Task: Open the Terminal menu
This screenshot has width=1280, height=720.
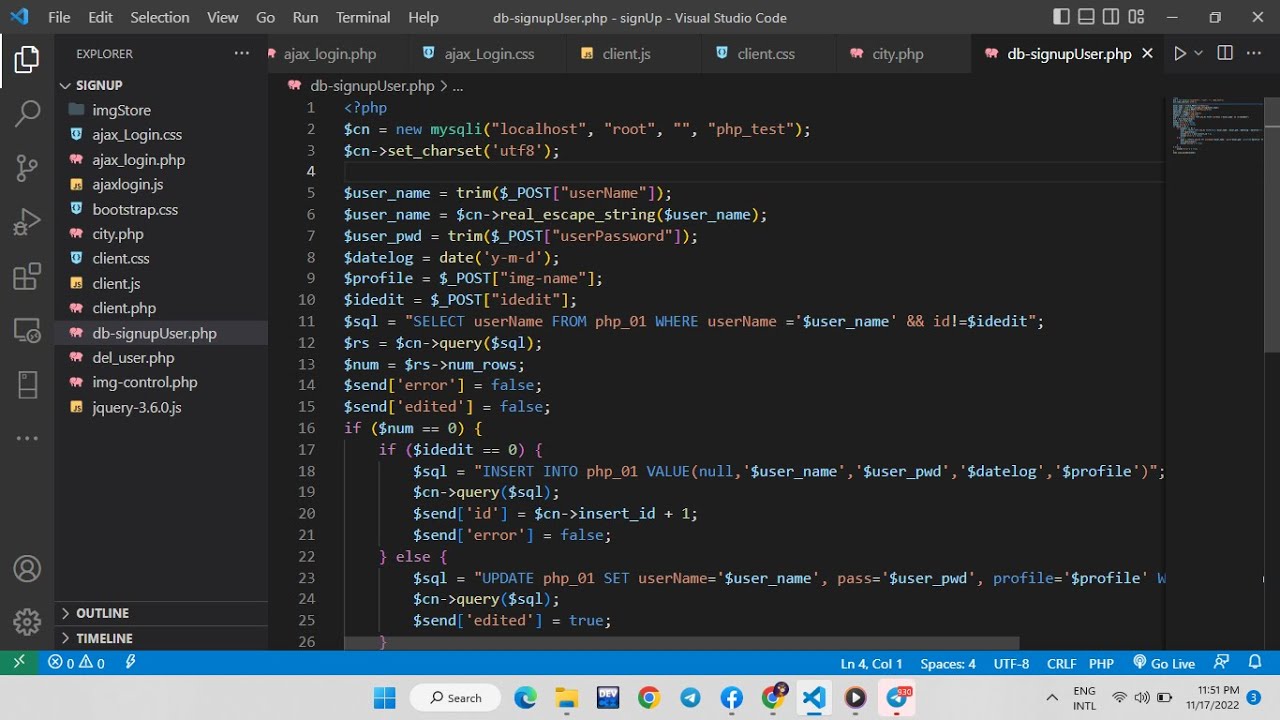Action: 363,17
